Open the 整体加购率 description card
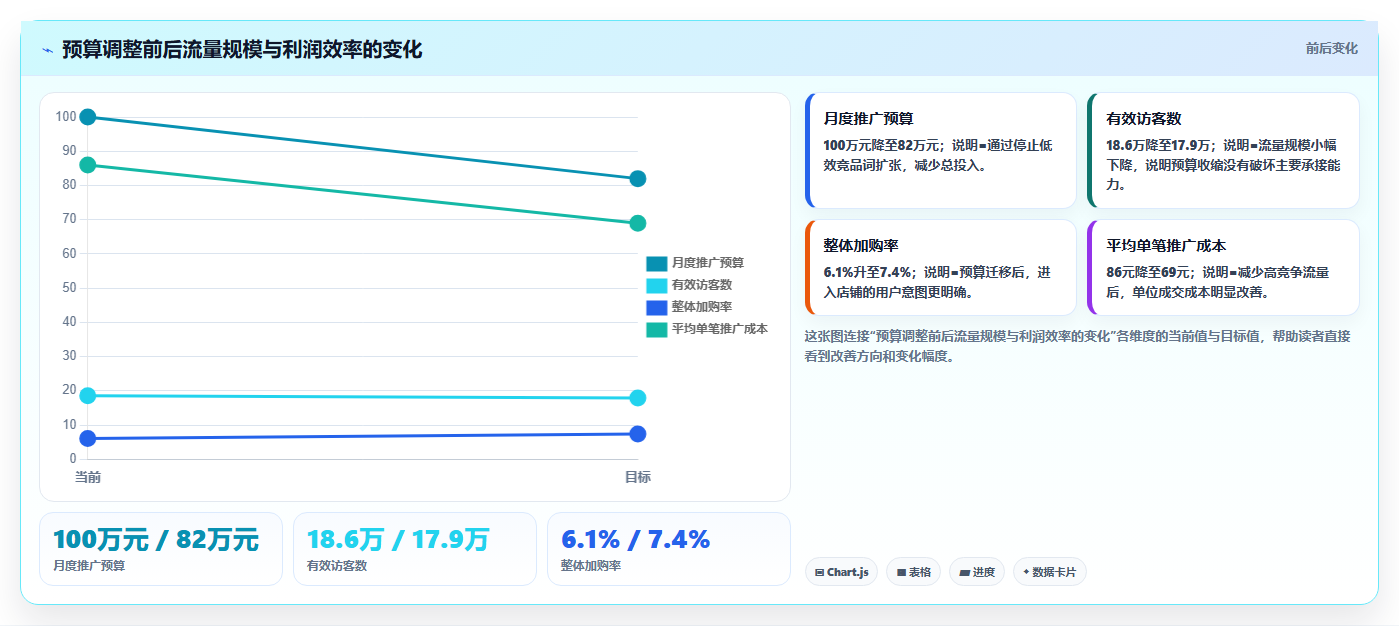Viewport: 1399px width, 626px height. click(x=940, y=267)
